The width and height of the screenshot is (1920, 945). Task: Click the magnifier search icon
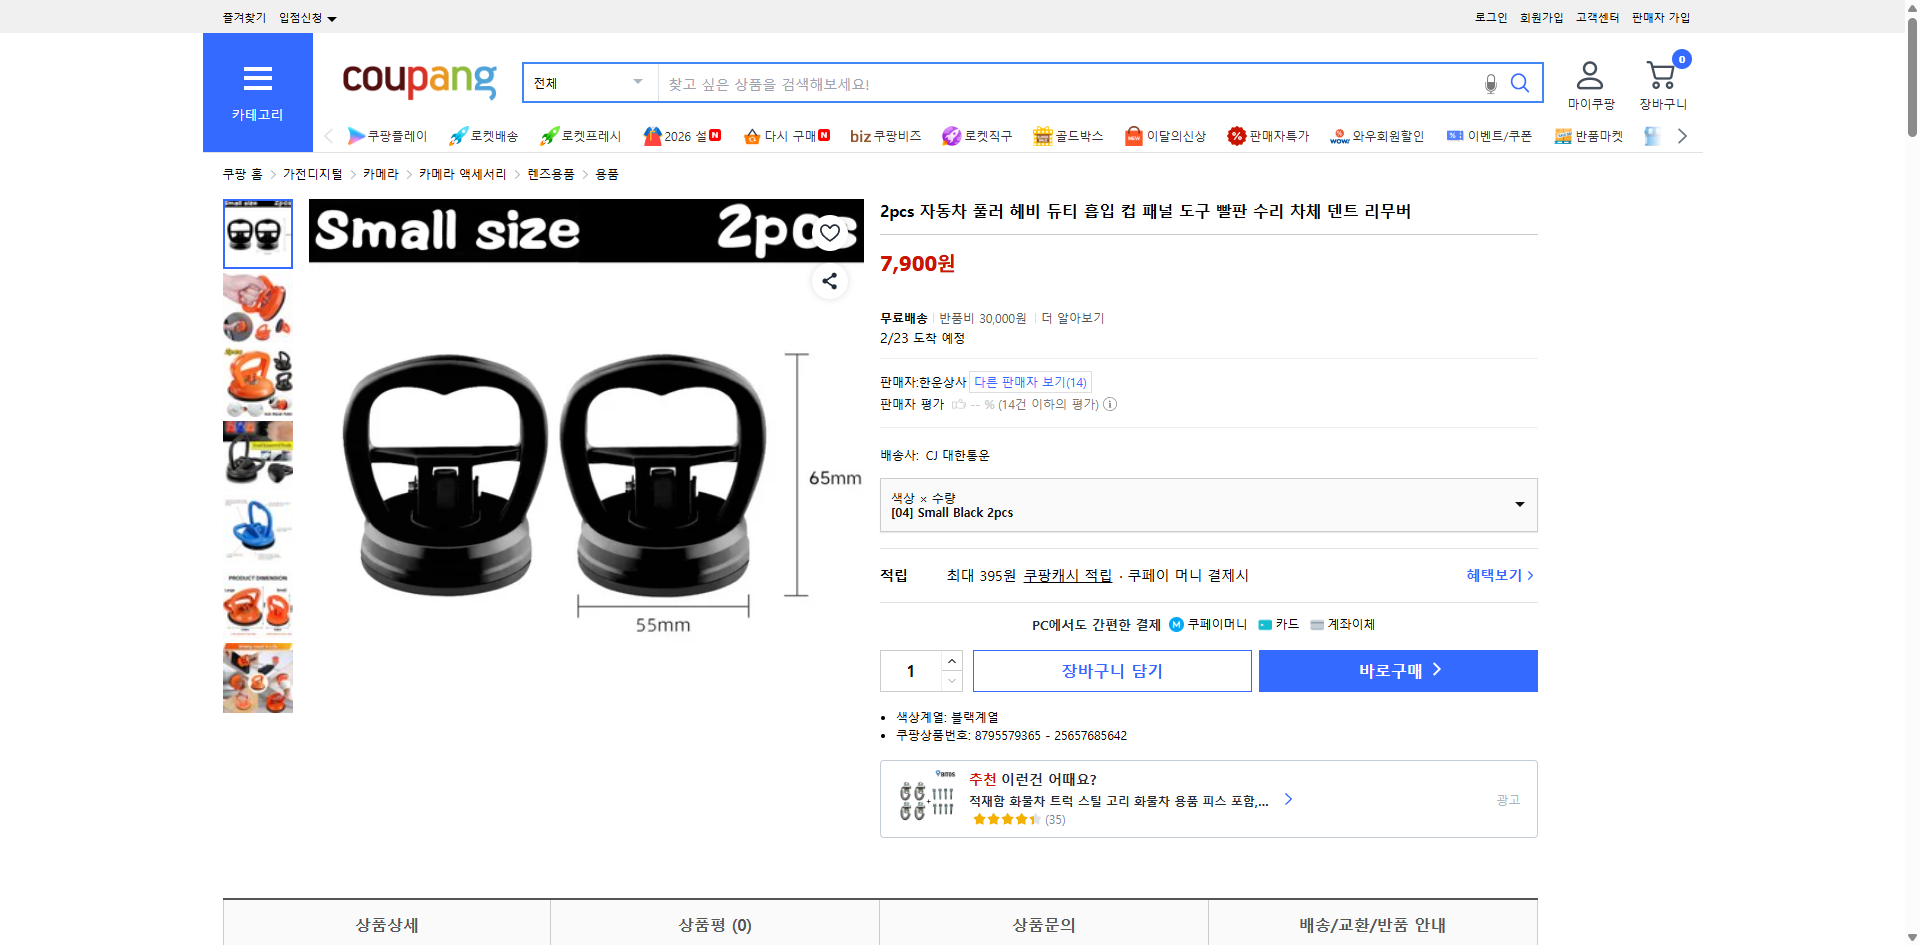[1520, 84]
